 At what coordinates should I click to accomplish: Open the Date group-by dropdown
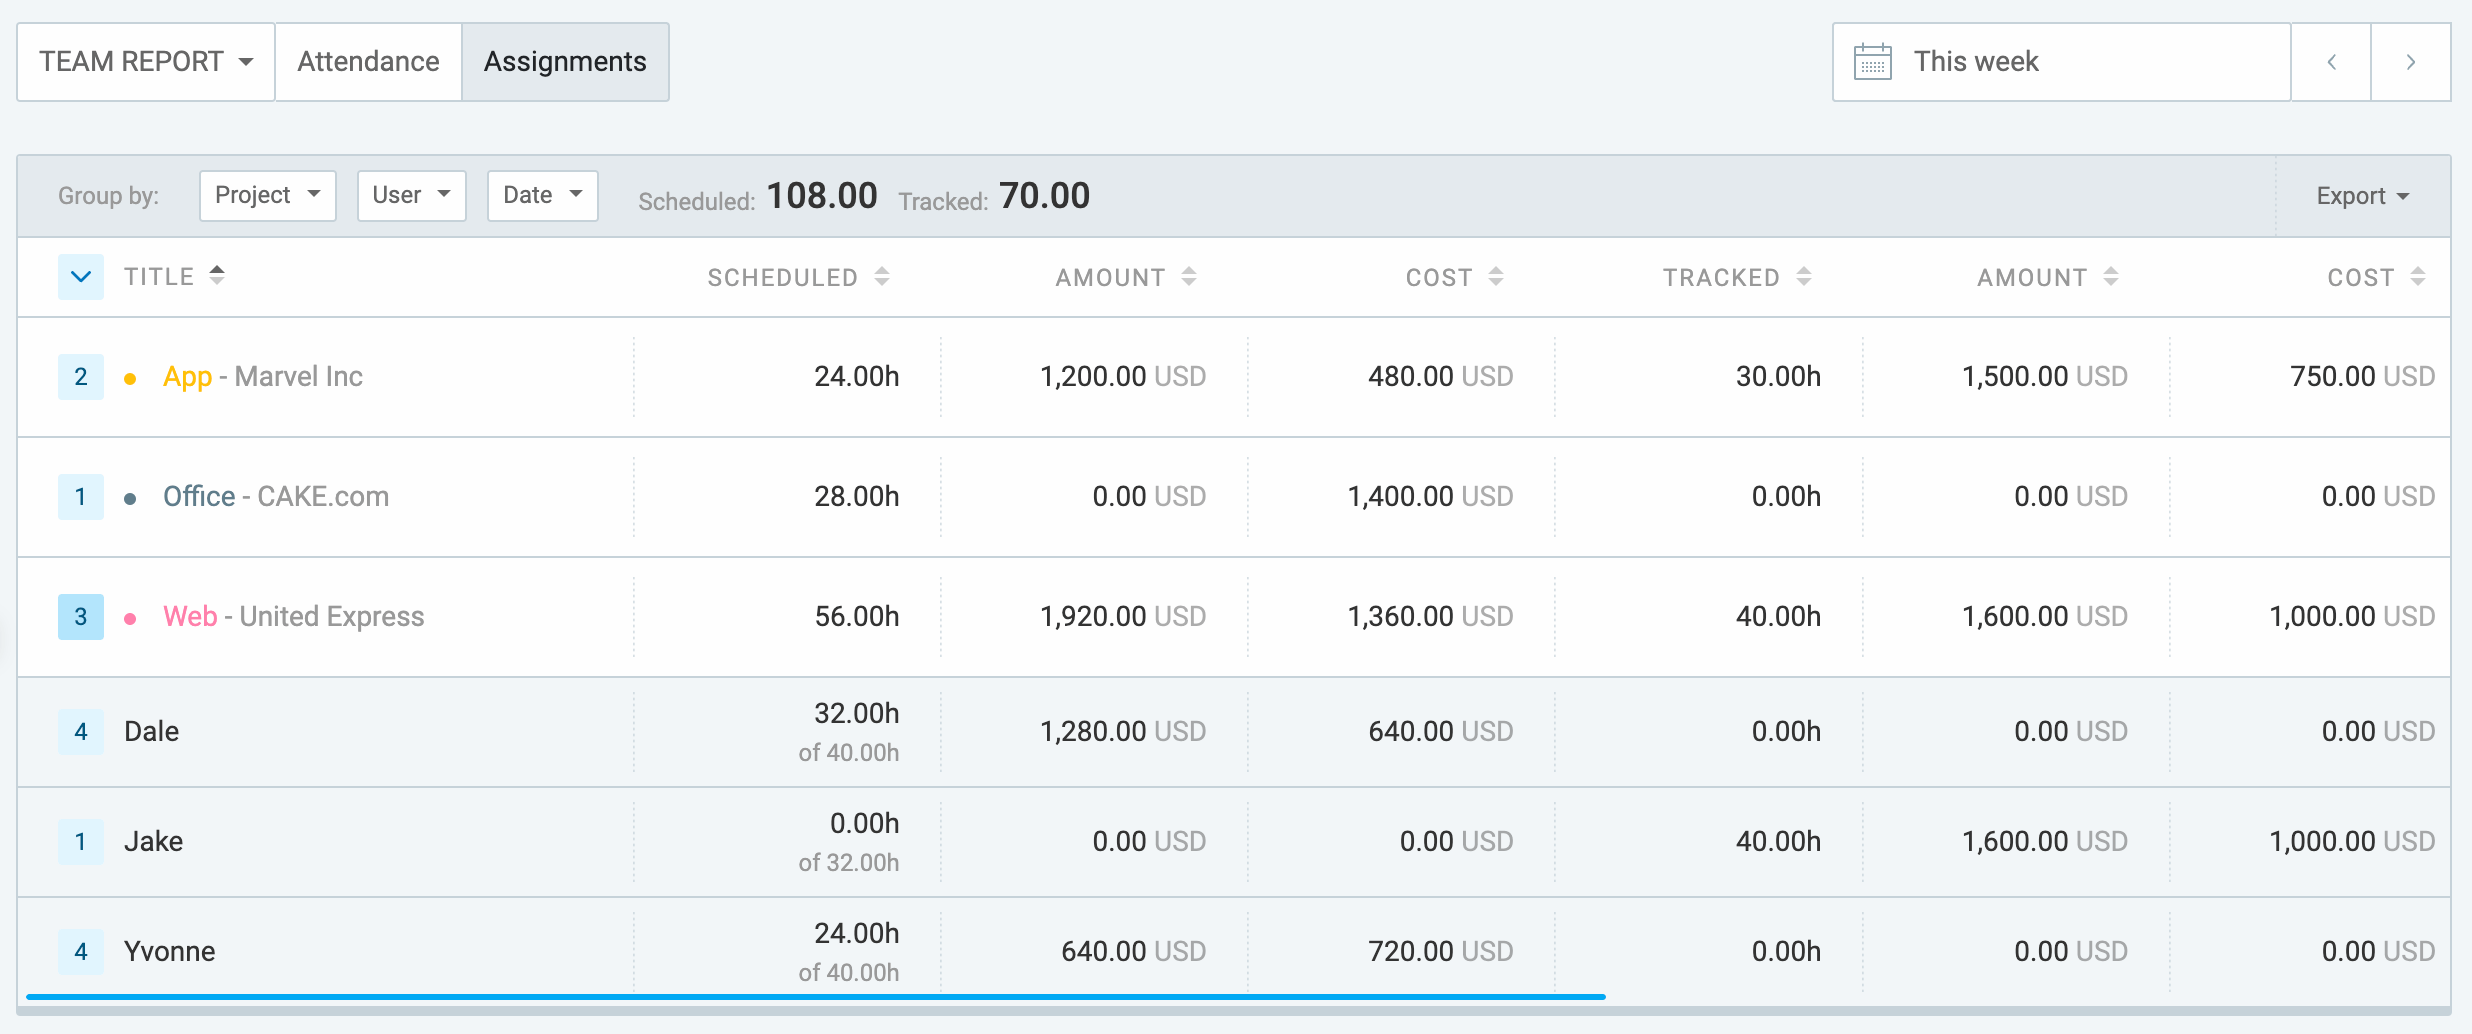542,195
